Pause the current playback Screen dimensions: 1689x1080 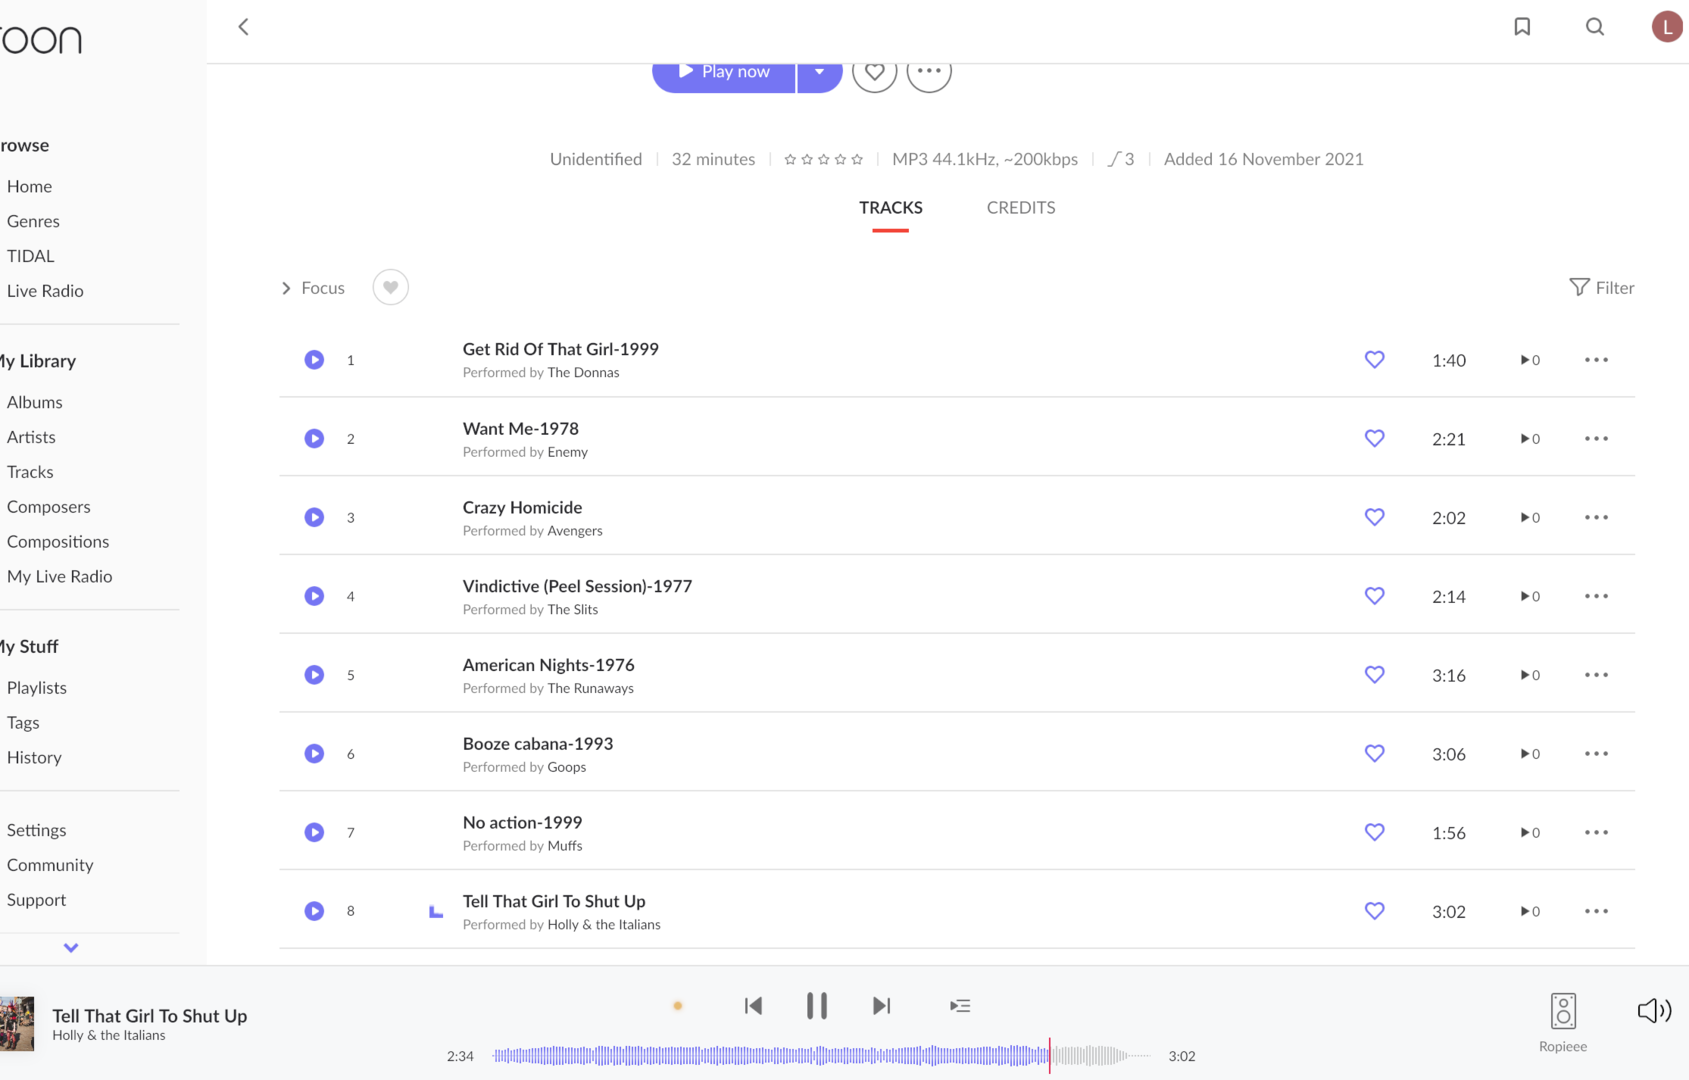(817, 1006)
